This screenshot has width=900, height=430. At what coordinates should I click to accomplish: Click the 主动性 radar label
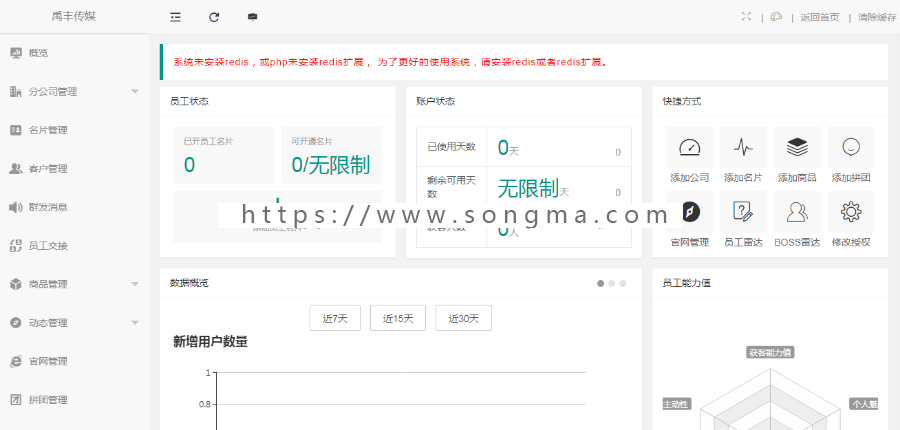[x=676, y=404]
